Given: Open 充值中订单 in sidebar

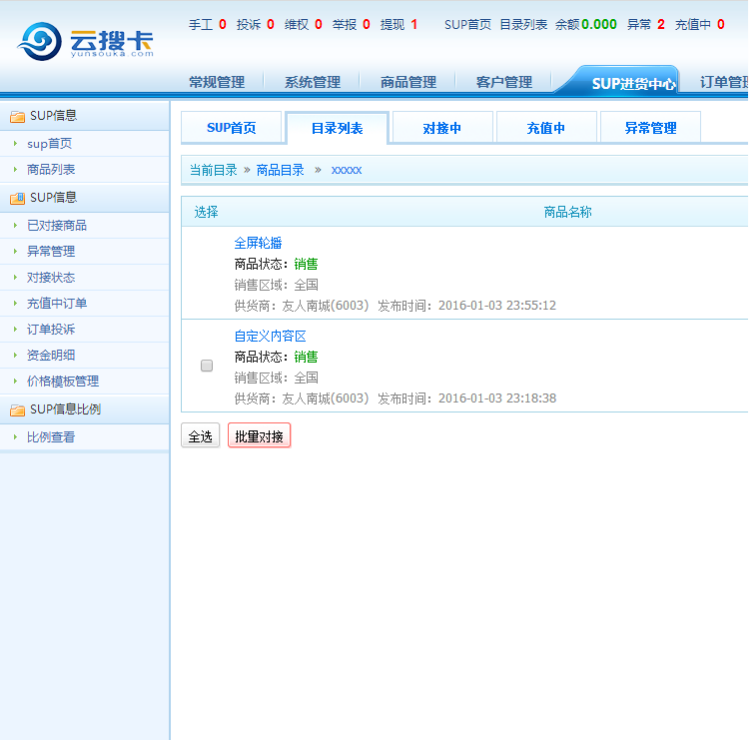Looking at the screenshot, I should pyautogui.click(x=57, y=303).
